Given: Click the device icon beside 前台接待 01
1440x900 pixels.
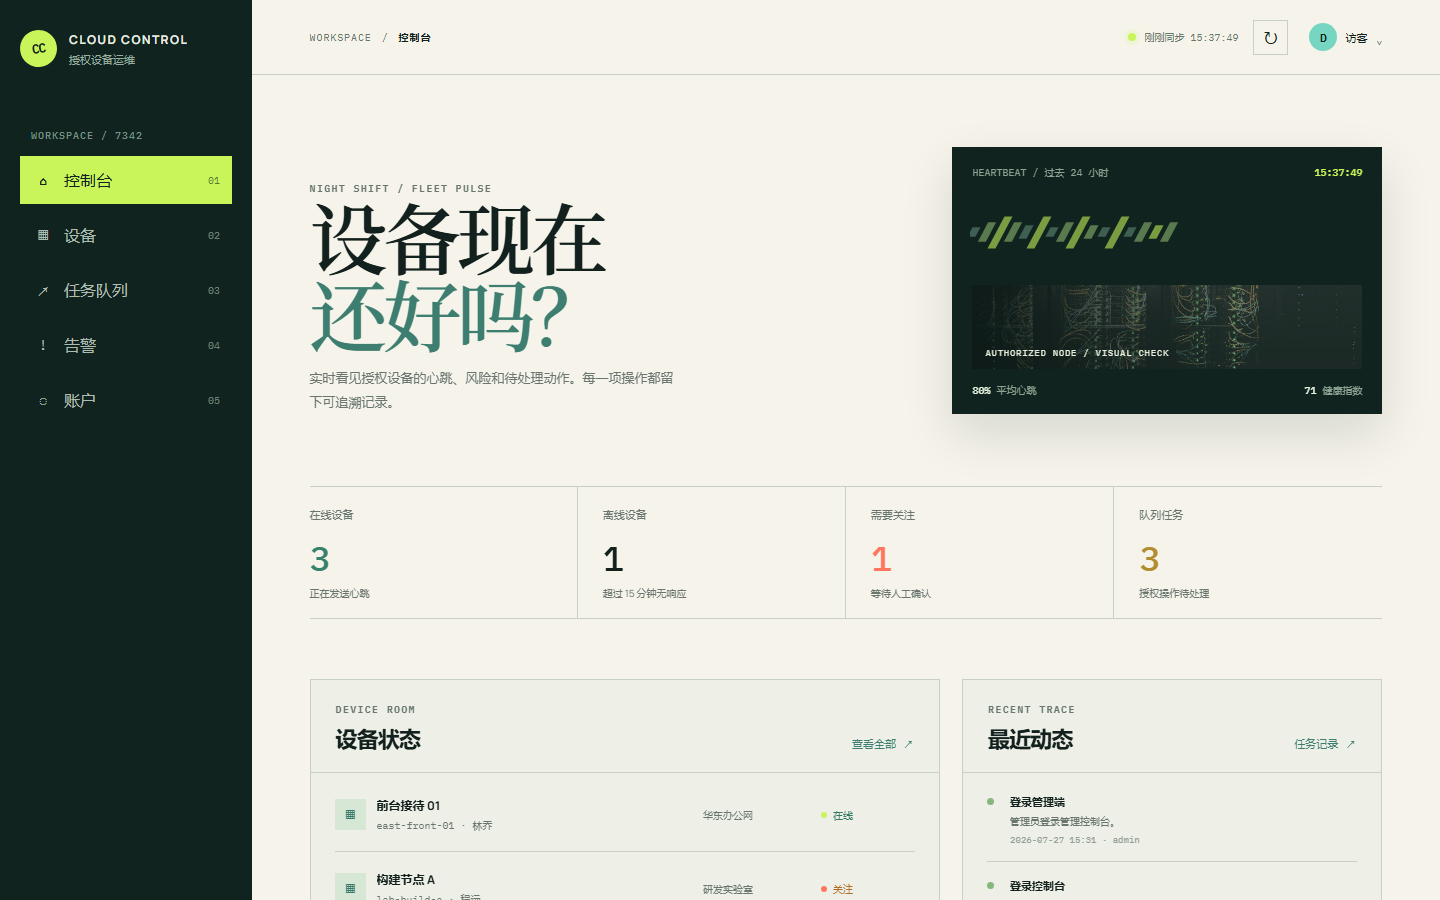Looking at the screenshot, I should pyautogui.click(x=350, y=814).
